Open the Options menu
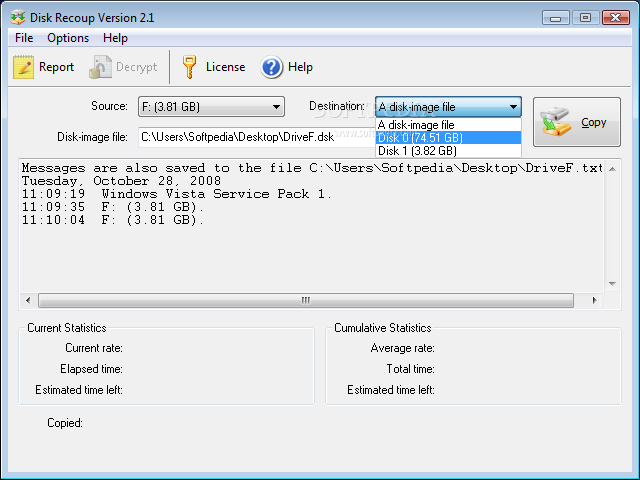The height and width of the screenshot is (480, 640). [68, 38]
